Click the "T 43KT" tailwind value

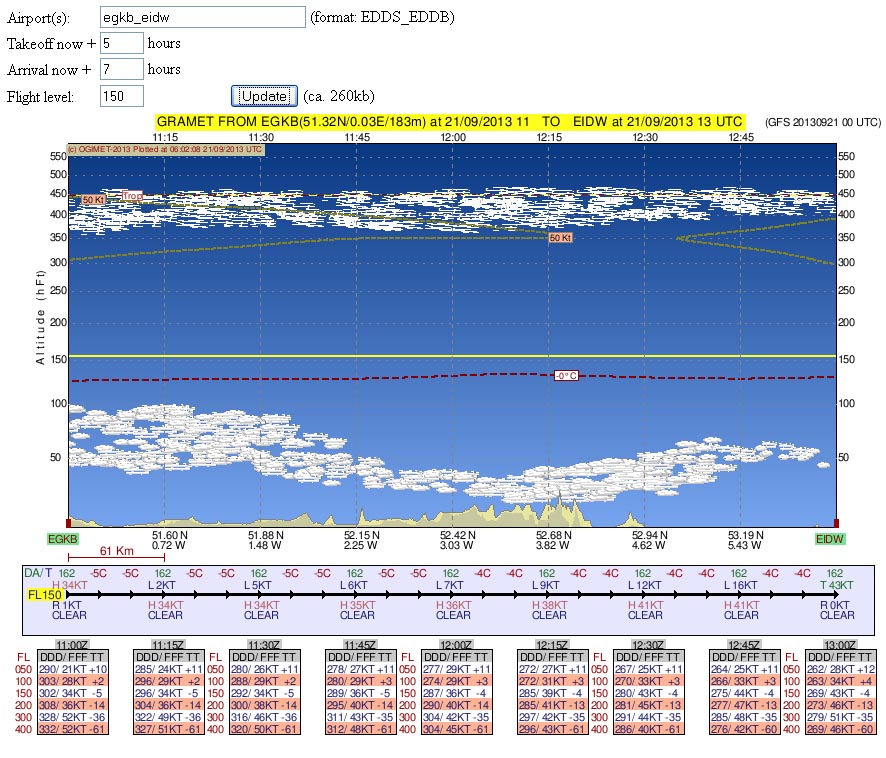coord(837,585)
